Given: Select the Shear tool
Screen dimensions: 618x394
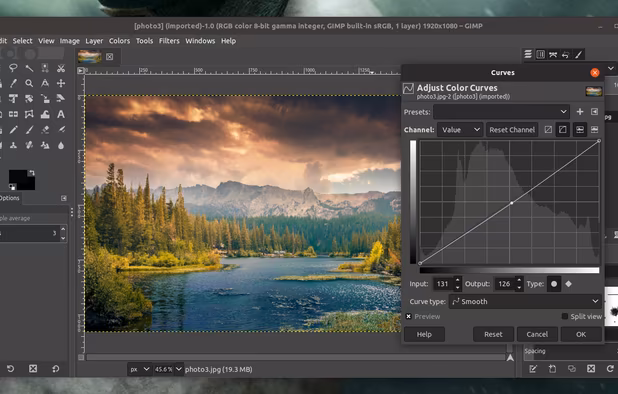Looking at the screenshot, I should click(61, 98).
